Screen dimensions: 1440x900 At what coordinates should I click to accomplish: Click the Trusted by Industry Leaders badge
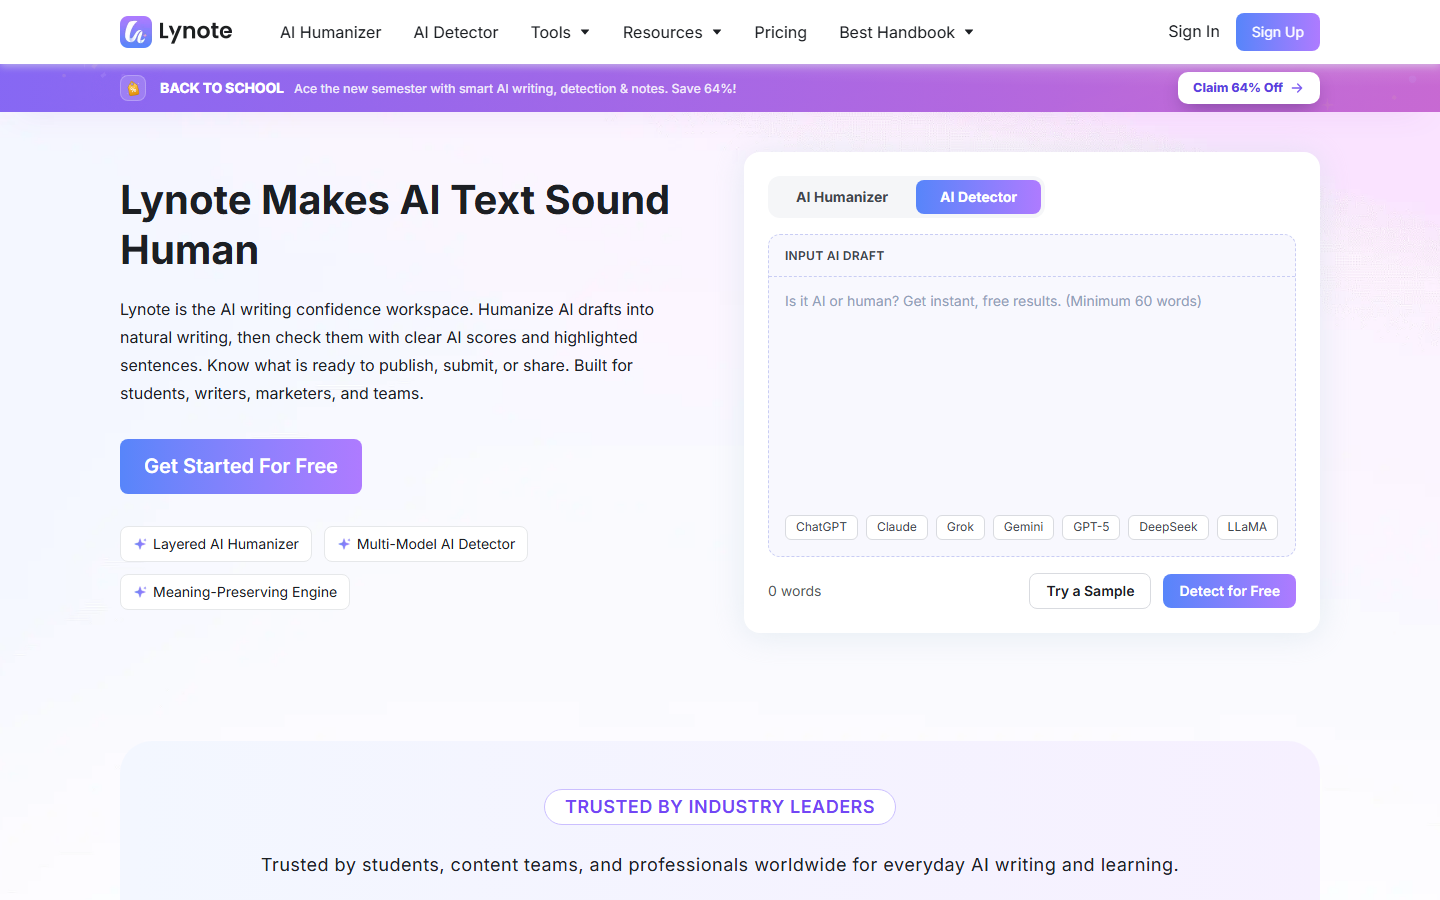pos(720,807)
